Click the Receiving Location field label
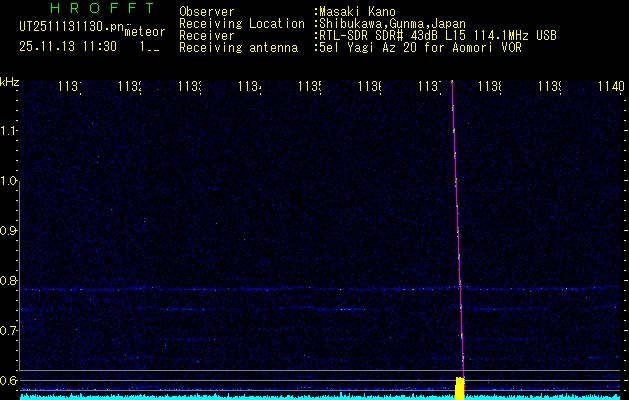This screenshot has height=400, width=629. tap(242, 23)
